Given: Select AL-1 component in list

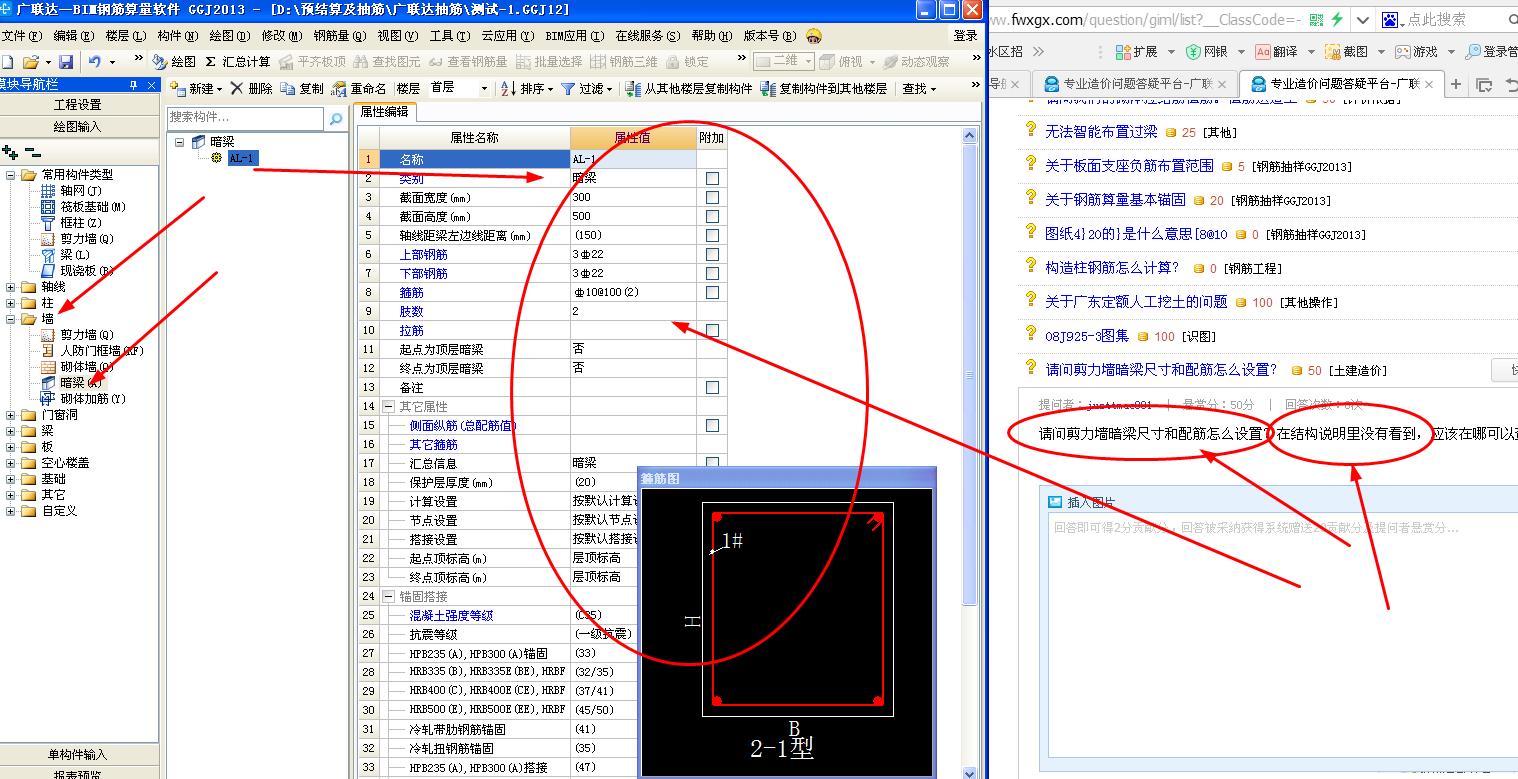Looking at the screenshot, I should (241, 158).
